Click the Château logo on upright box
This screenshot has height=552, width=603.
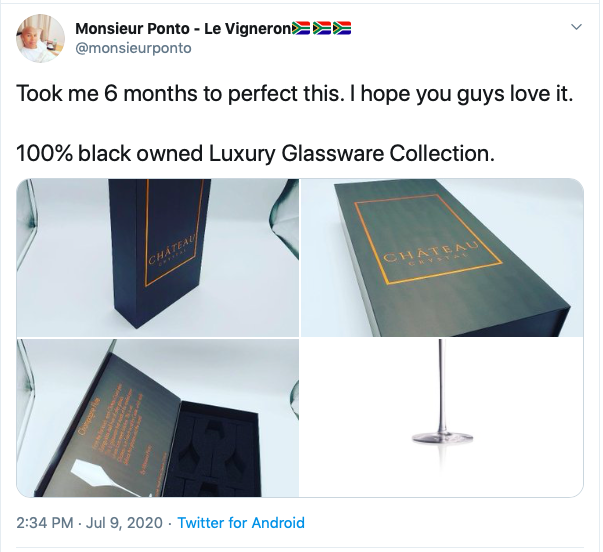coord(173,249)
